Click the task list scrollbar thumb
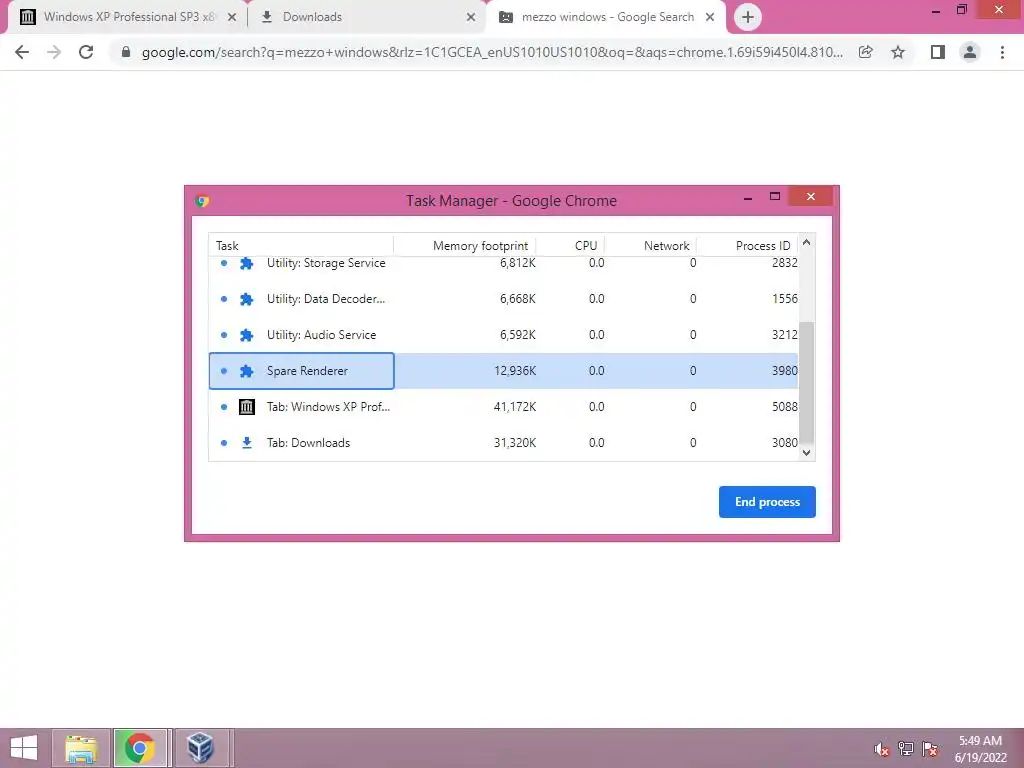 tap(806, 382)
